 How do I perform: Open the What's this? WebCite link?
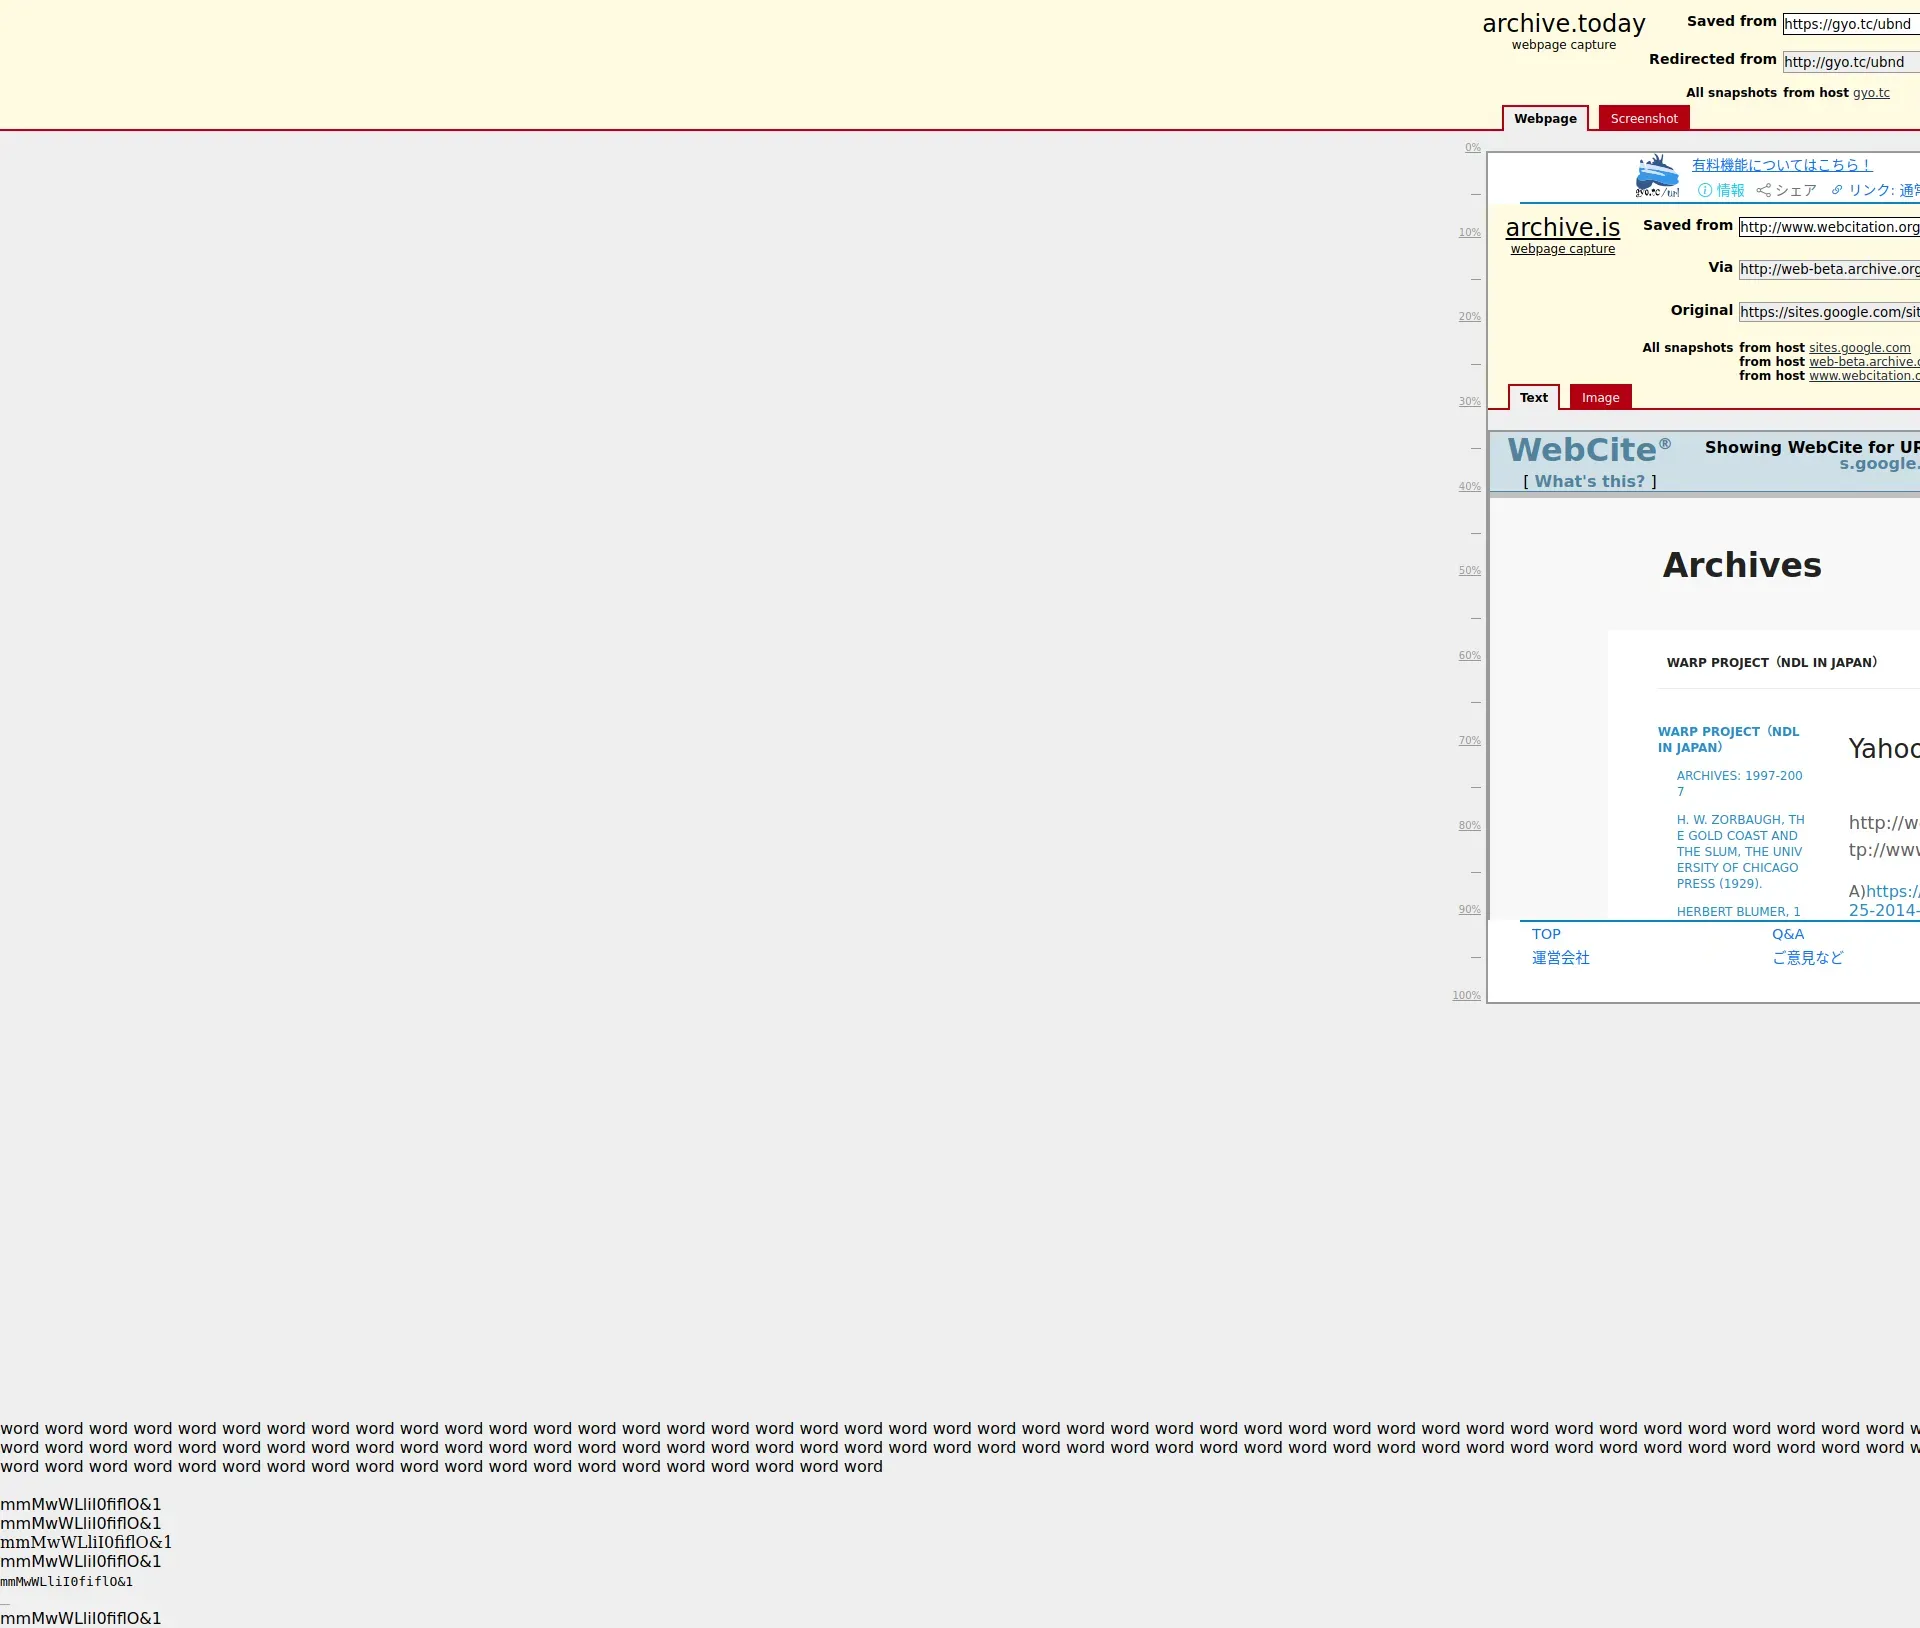pos(1589,481)
